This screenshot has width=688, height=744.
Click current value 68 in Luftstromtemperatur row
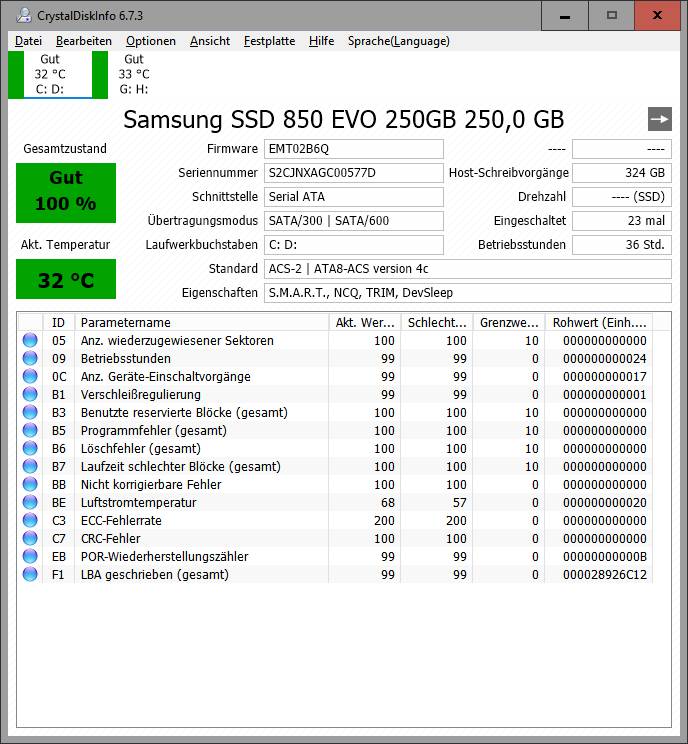388,502
